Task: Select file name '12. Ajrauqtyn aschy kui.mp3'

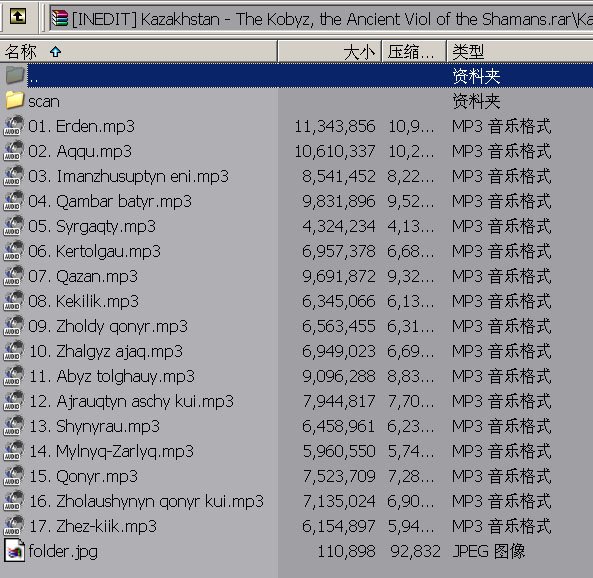Action: 131,401
